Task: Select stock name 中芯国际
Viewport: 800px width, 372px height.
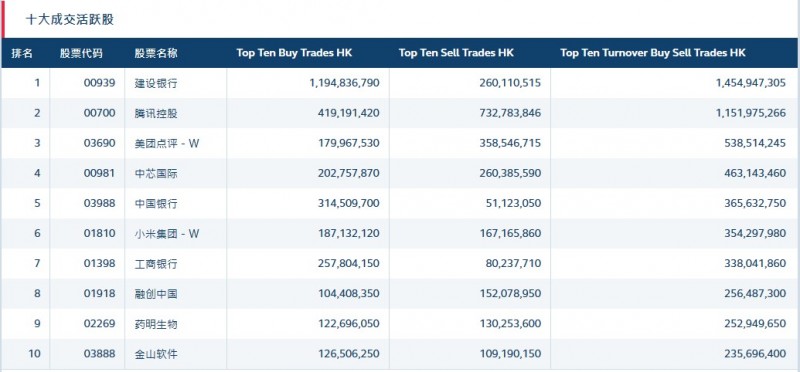Action: click(x=156, y=173)
